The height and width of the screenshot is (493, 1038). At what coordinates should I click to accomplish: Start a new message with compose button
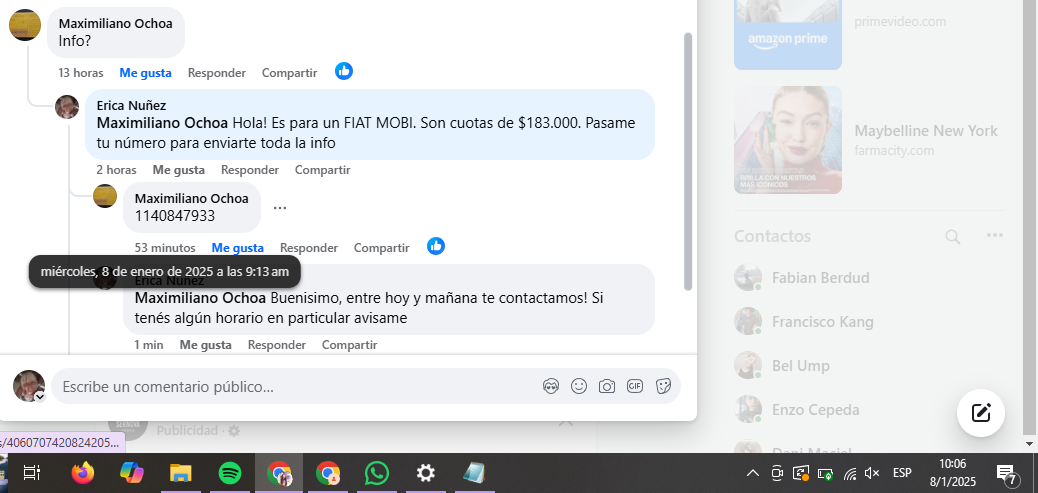point(980,413)
